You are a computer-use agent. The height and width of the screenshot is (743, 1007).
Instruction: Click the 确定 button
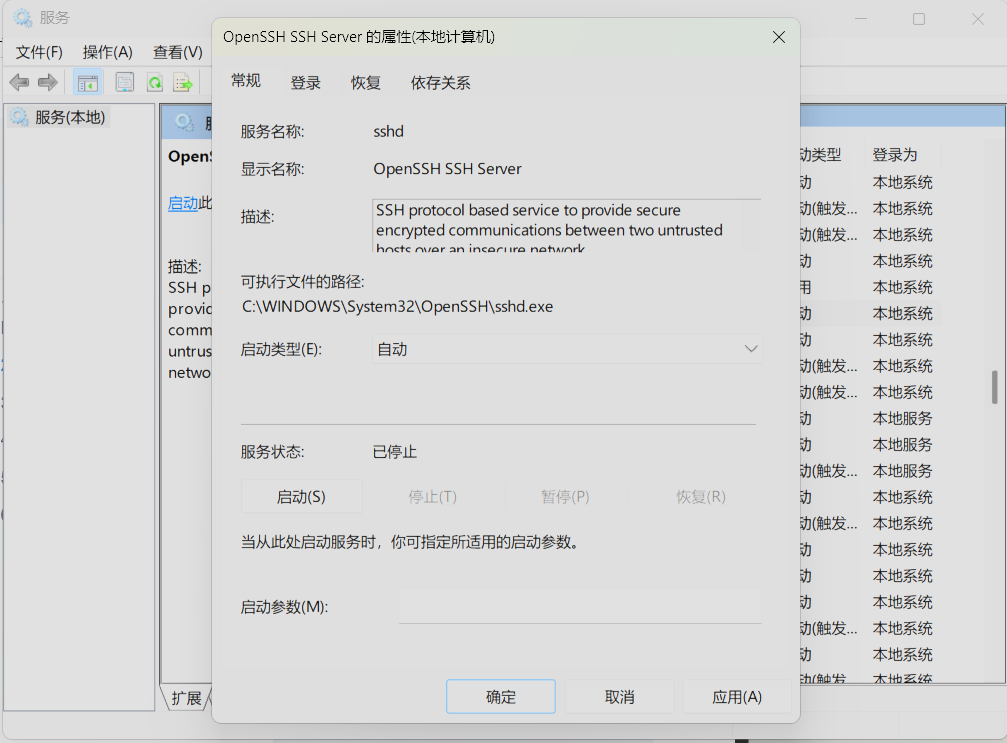coord(501,697)
